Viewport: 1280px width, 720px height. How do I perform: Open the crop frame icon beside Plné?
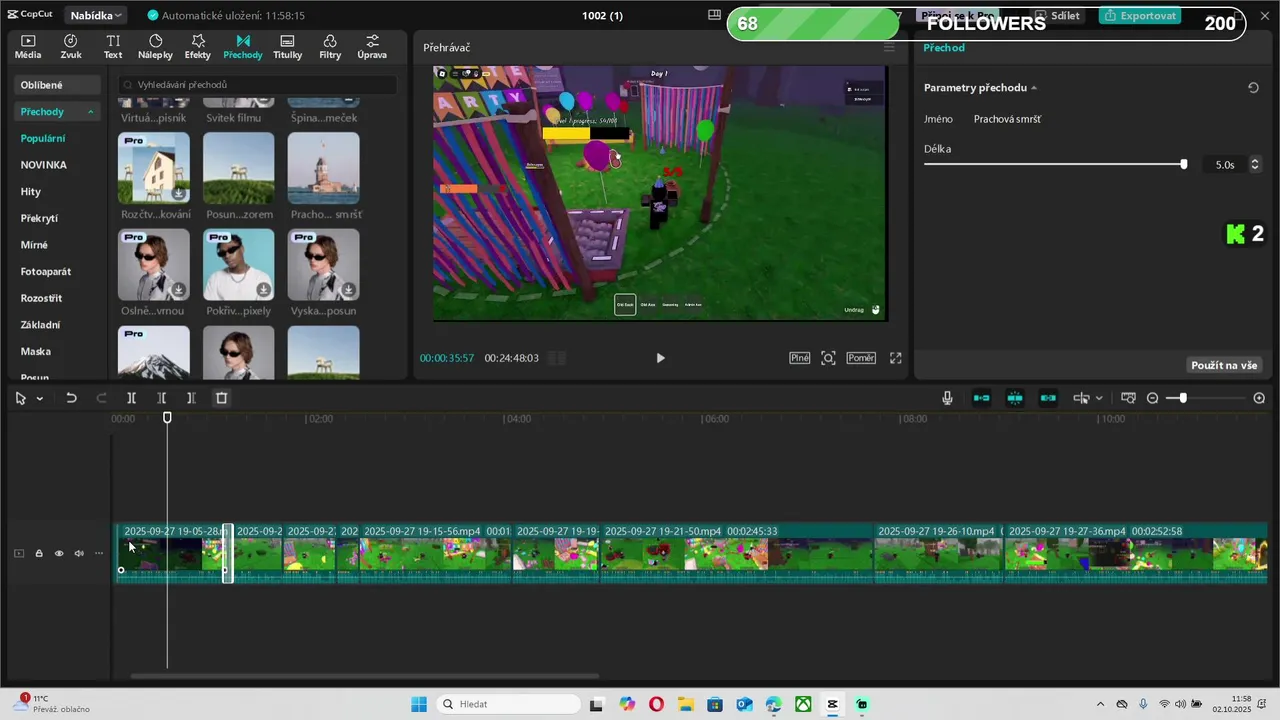[x=828, y=358]
